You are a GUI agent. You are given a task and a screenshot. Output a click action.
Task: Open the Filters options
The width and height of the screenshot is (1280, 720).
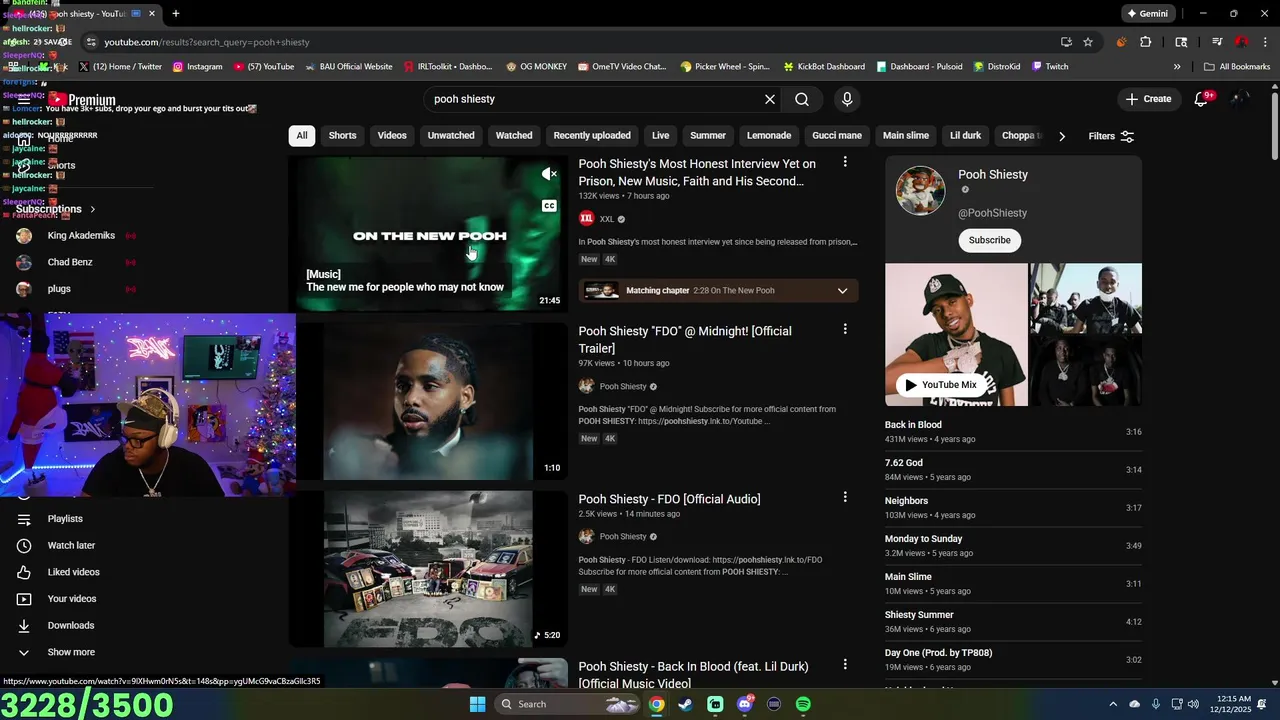pyautogui.click(x=1111, y=136)
